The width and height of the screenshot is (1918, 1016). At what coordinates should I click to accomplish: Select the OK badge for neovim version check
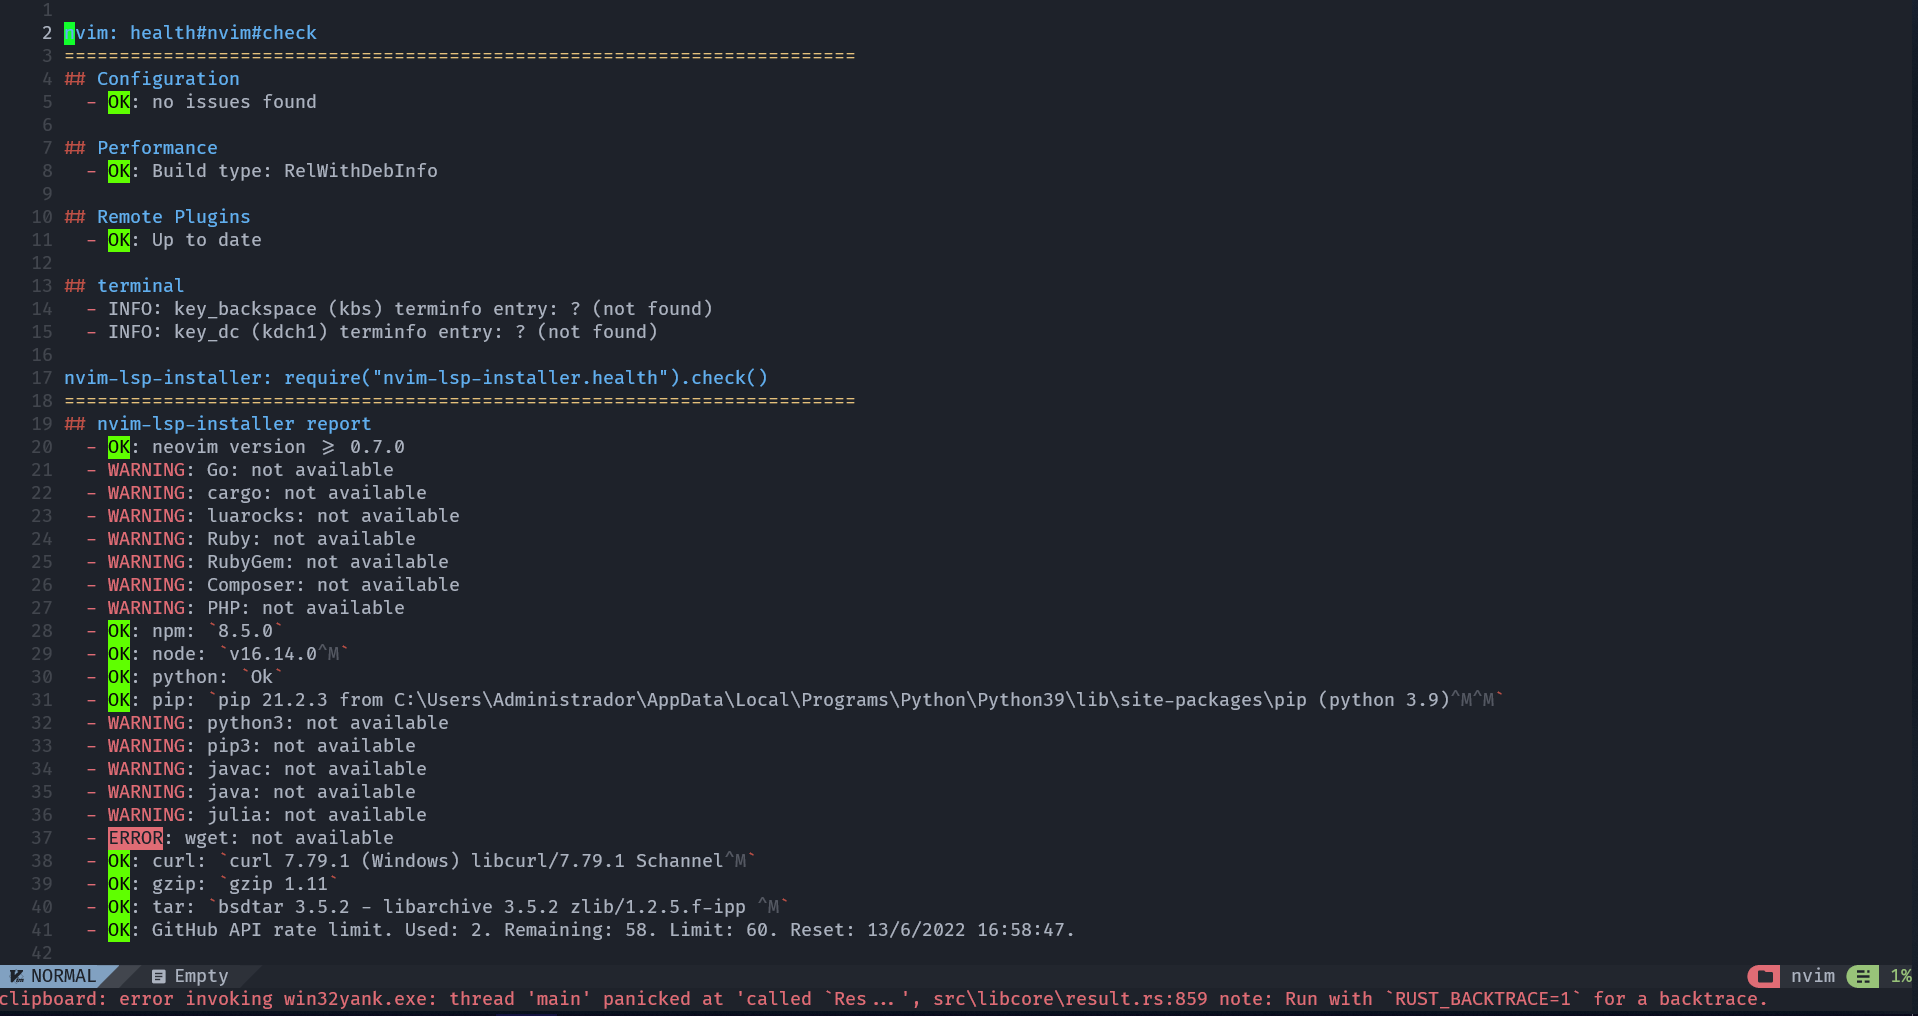point(118,446)
